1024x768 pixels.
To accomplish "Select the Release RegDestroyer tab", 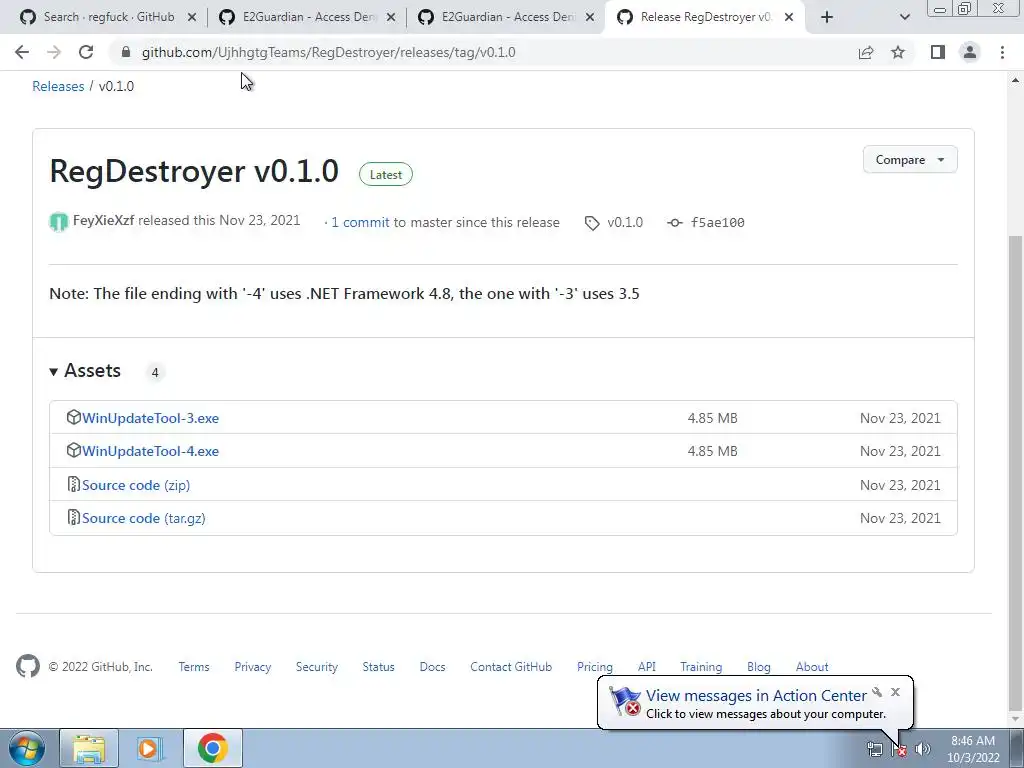I will pos(705,17).
